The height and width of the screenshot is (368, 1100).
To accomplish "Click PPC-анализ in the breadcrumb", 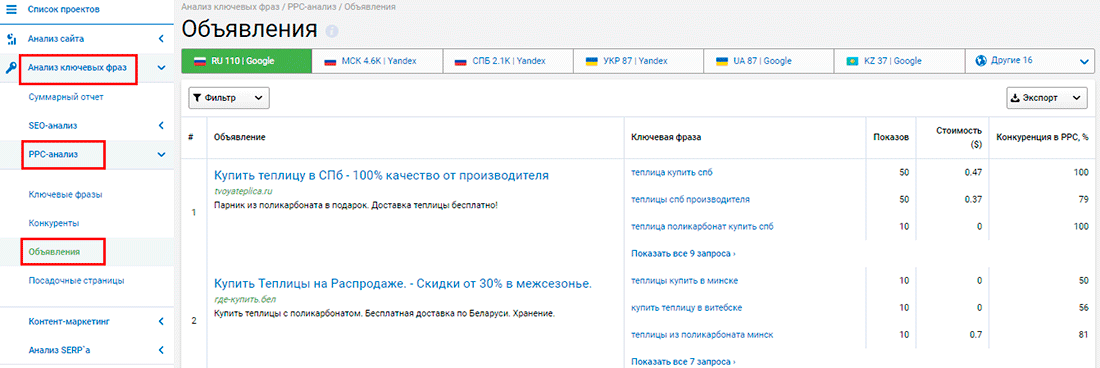I will [x=313, y=6].
